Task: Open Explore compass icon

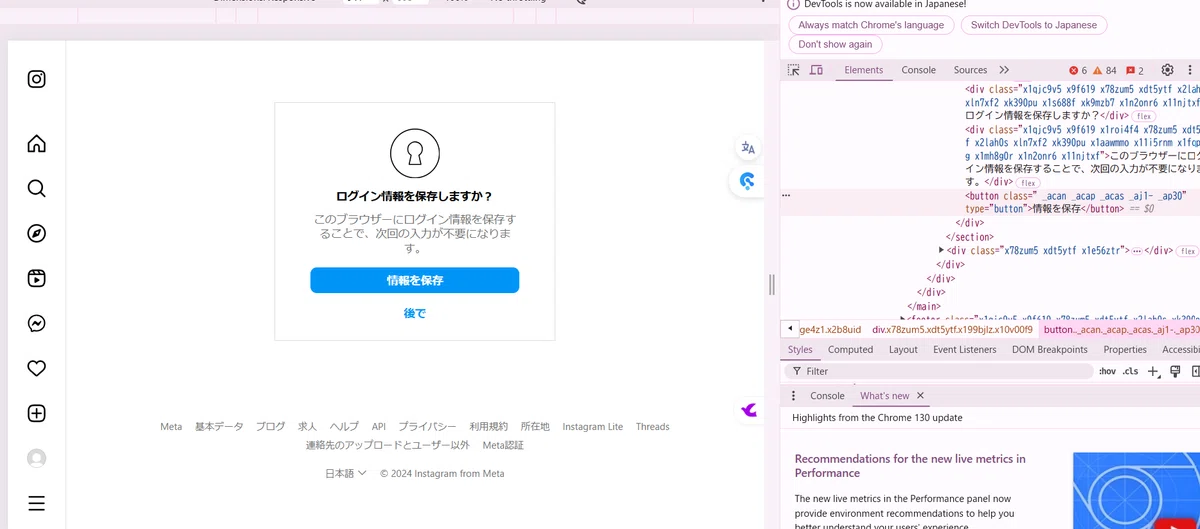Action: (x=37, y=234)
